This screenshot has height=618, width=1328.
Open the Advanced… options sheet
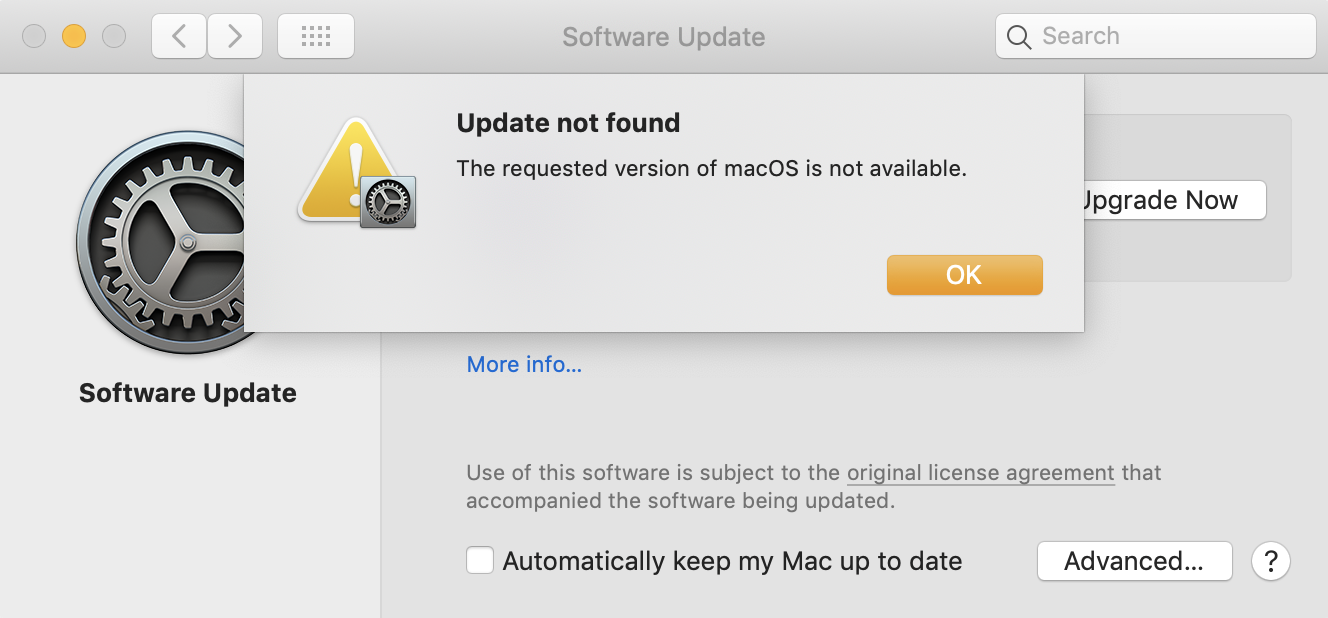click(1134, 561)
